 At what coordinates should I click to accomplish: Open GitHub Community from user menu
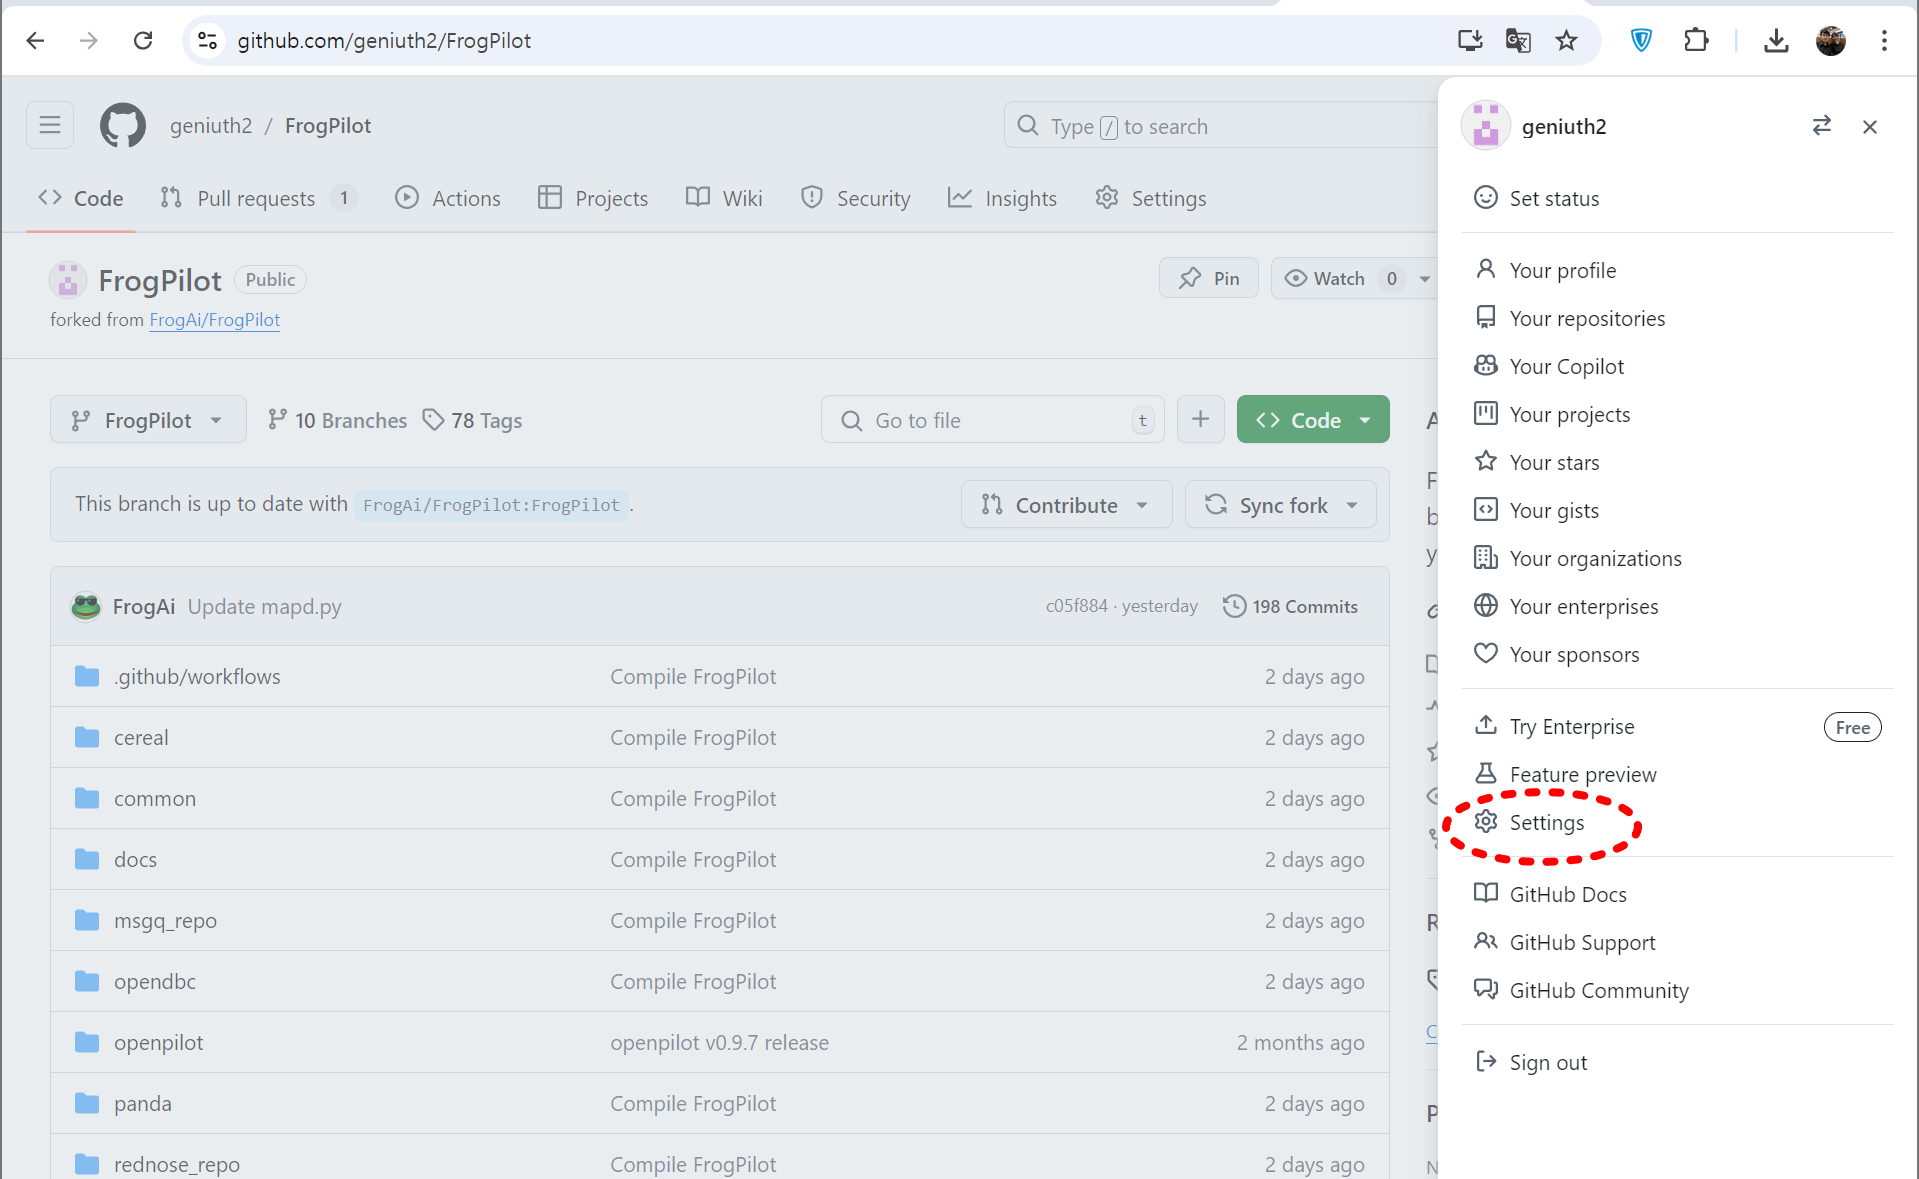click(x=1677, y=990)
